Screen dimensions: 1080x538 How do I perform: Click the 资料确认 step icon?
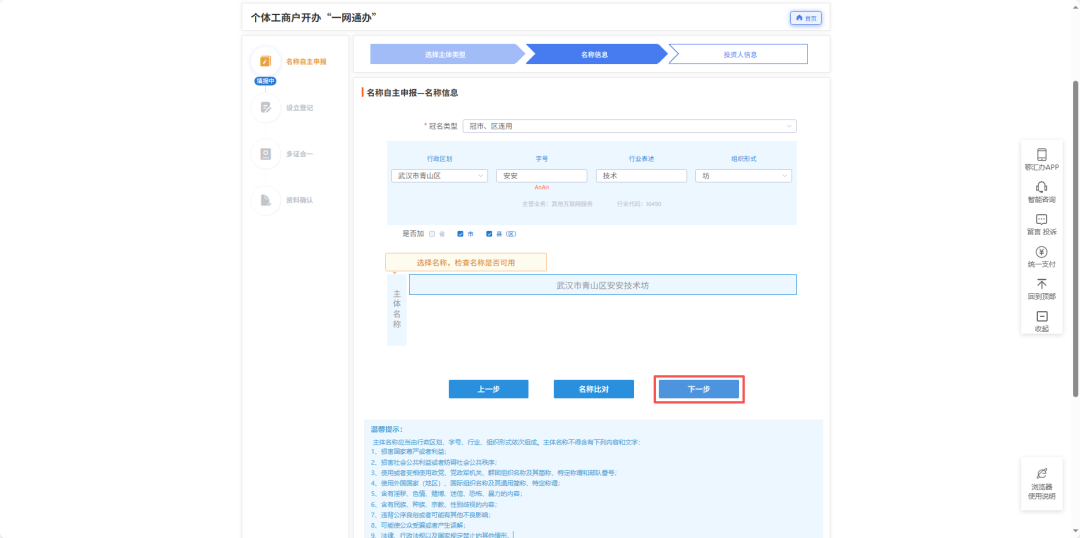tap(266, 200)
